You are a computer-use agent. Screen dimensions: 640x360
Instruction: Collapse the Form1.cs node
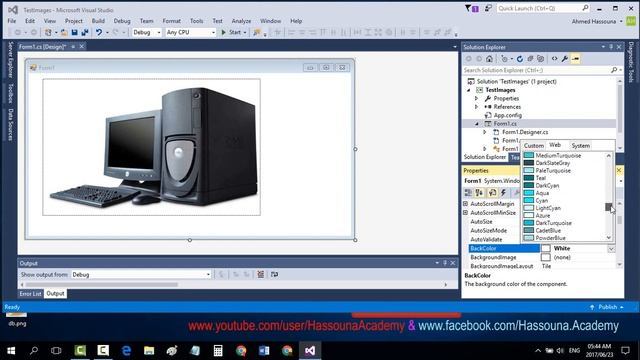point(477,124)
